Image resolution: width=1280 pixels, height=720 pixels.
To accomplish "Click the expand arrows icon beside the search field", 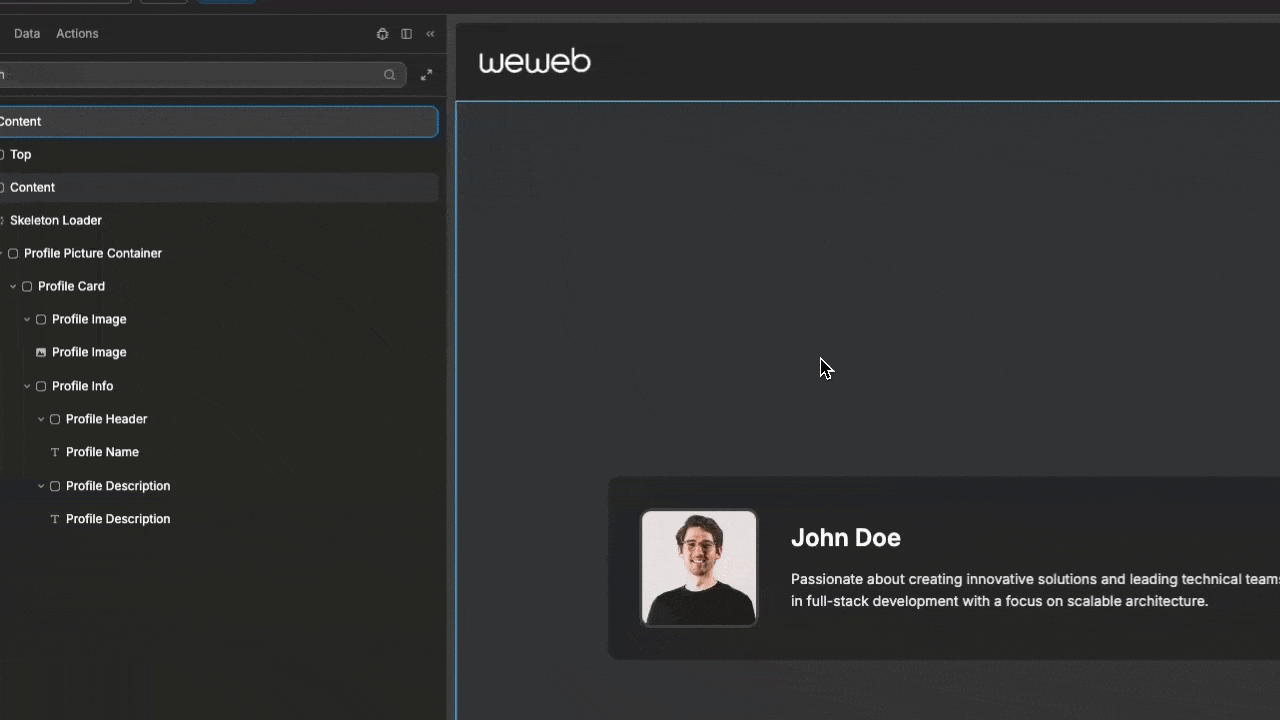I will tap(426, 74).
